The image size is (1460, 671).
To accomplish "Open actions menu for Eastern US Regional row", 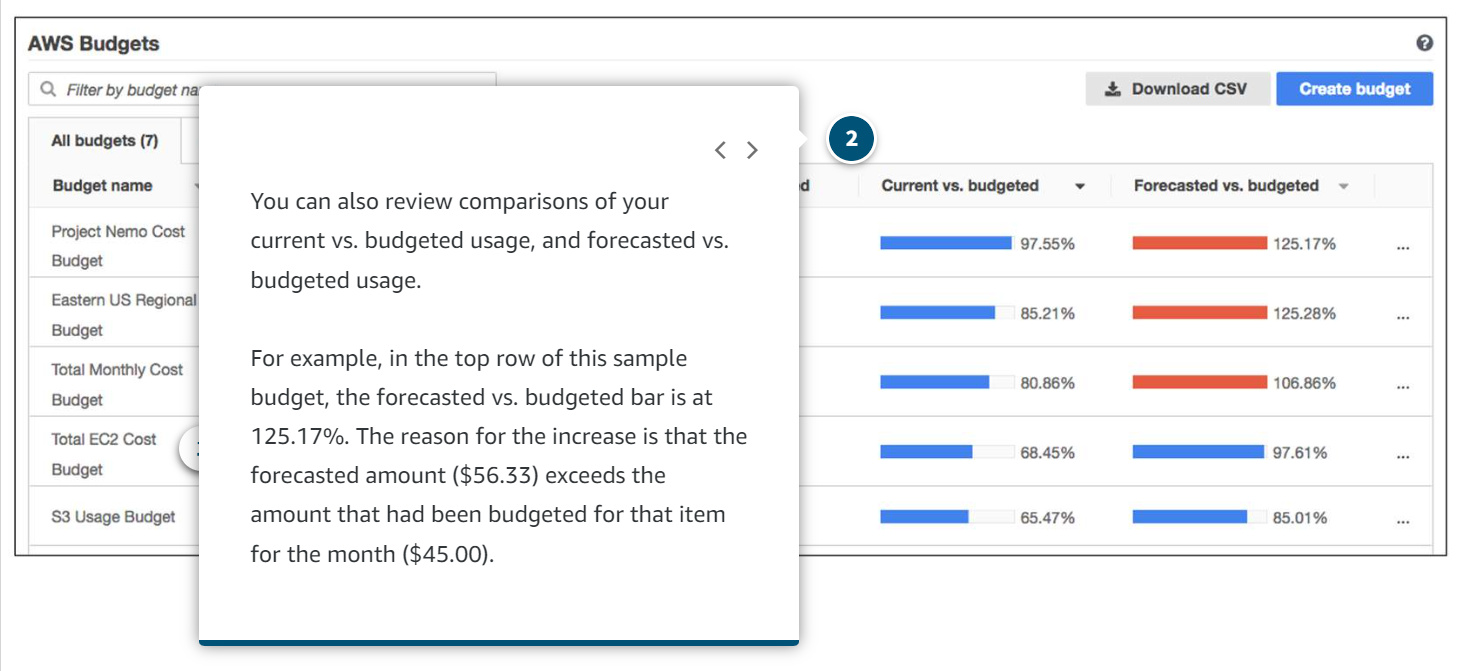I will [x=1402, y=315].
